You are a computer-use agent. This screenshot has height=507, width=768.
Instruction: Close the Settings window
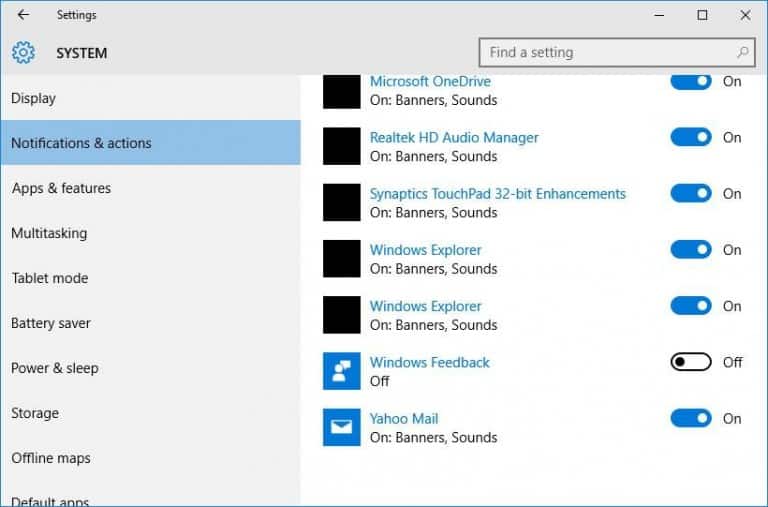(745, 15)
